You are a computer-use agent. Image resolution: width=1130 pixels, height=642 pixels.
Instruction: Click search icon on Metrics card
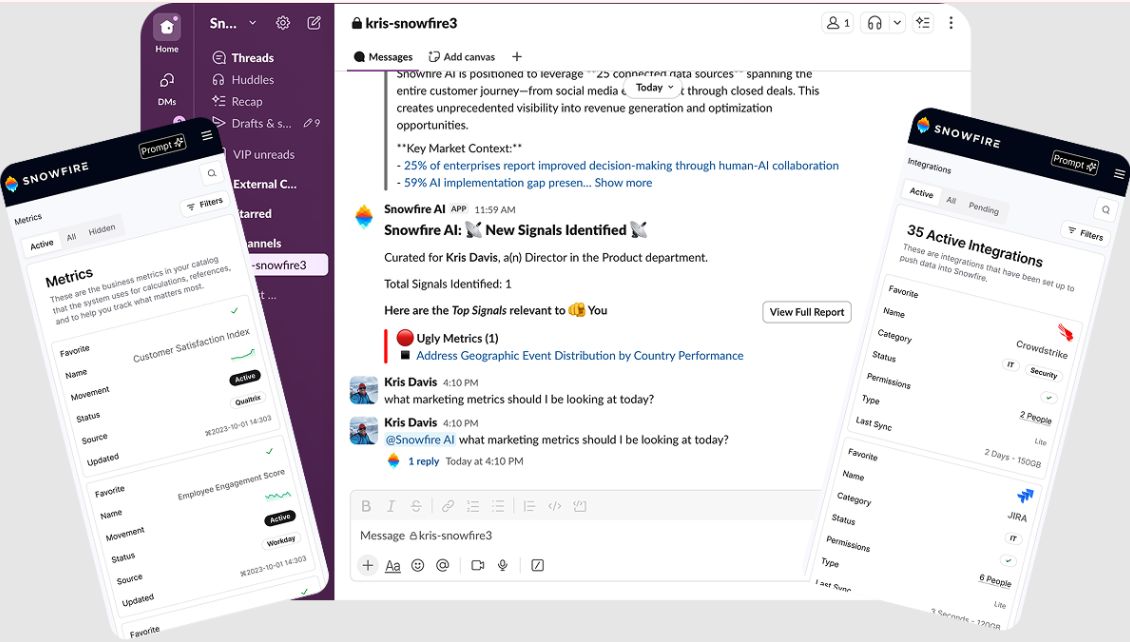pyautogui.click(x=211, y=173)
